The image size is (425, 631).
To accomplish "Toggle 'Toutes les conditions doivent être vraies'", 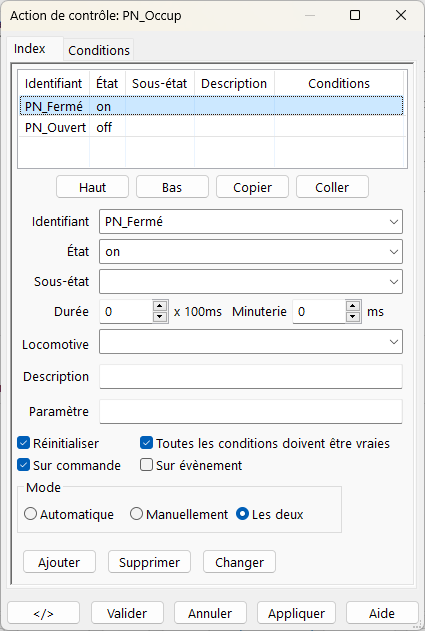I will tap(146, 443).
